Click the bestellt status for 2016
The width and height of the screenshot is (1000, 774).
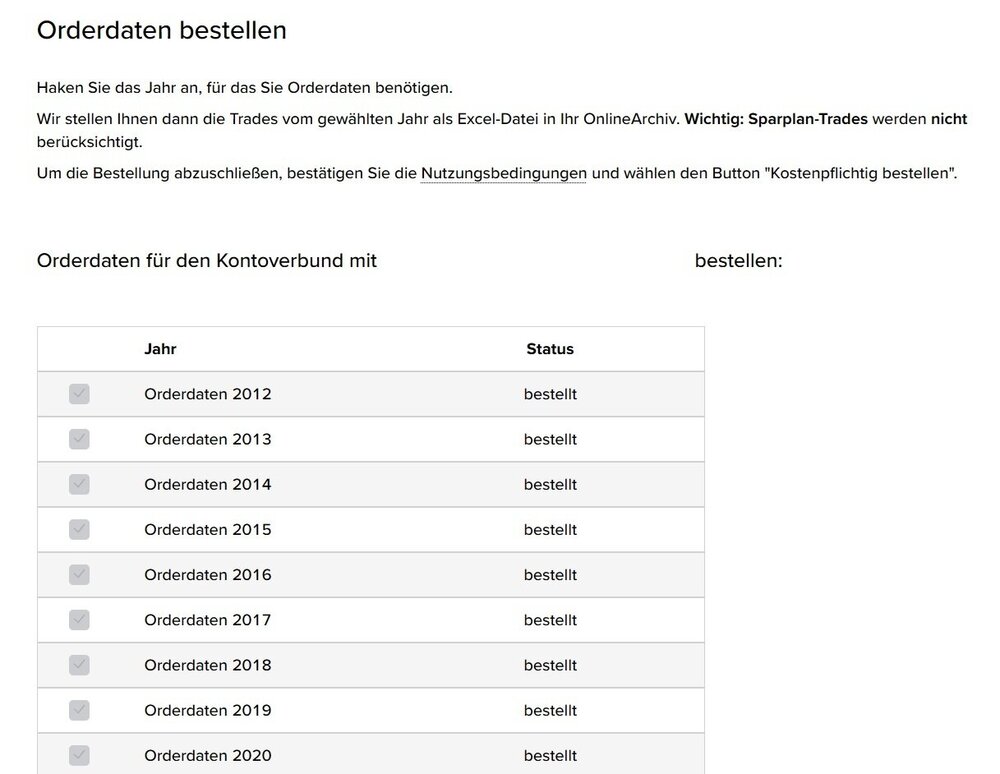click(x=550, y=575)
